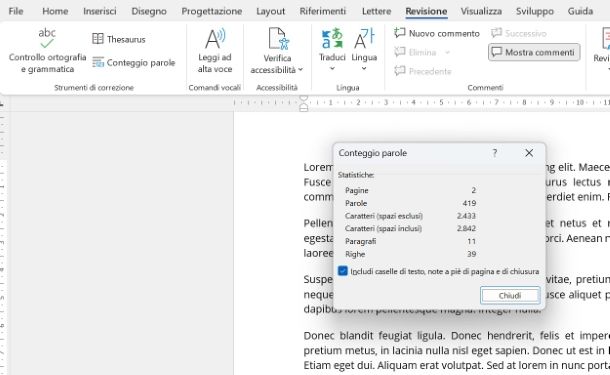610x375 pixels.
Task: Start Leggi ad alta voce
Action: (215, 51)
